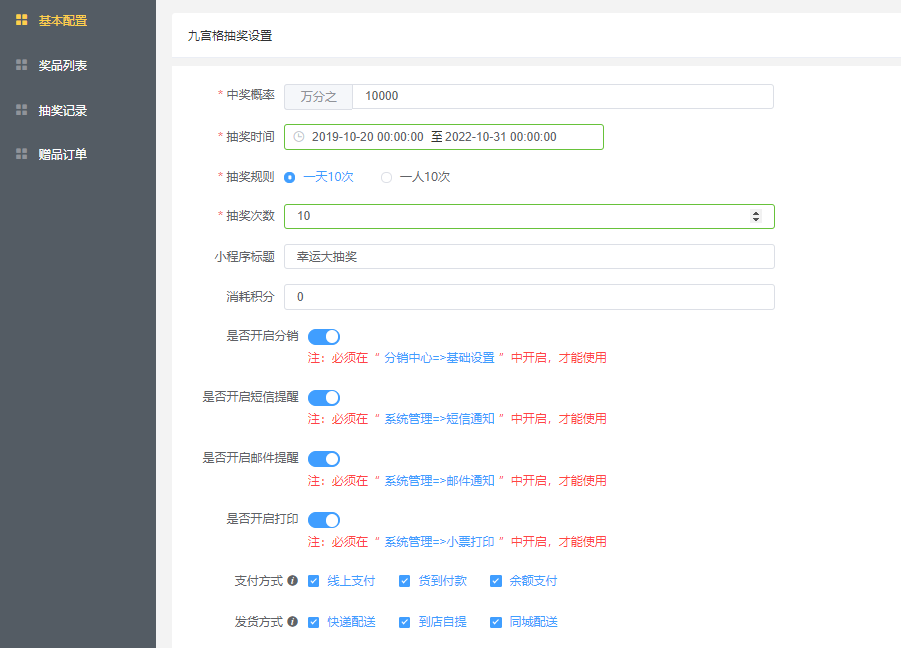Open the 抽奖时间 date range picker
Viewport: 901px width, 648px height.
[444, 137]
